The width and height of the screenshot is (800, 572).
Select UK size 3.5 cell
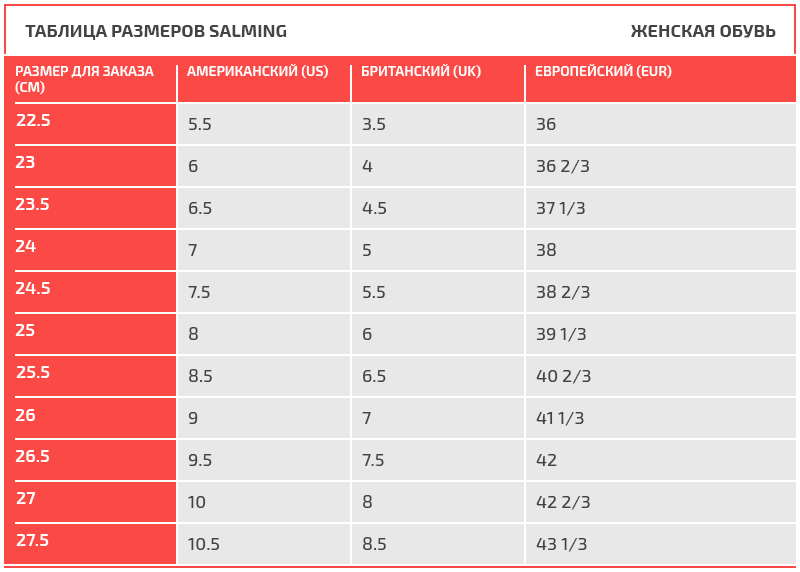pos(374,124)
